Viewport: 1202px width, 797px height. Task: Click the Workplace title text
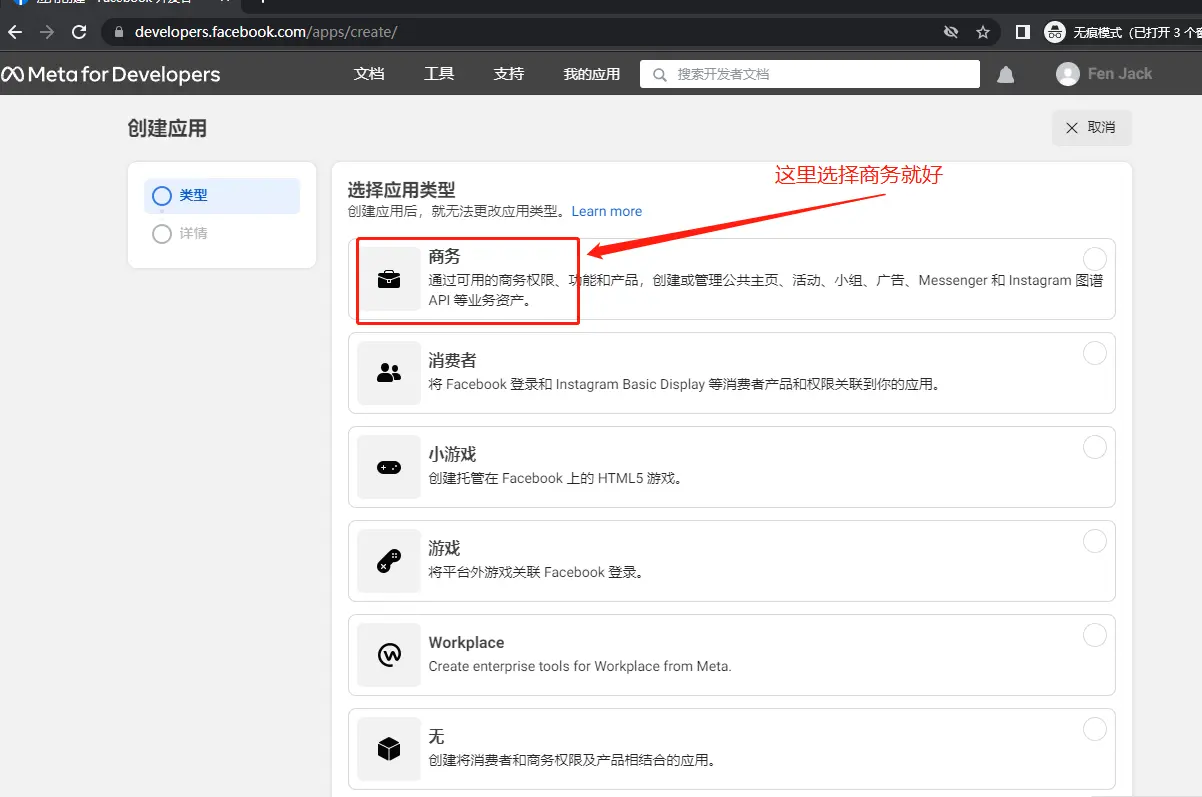466,642
